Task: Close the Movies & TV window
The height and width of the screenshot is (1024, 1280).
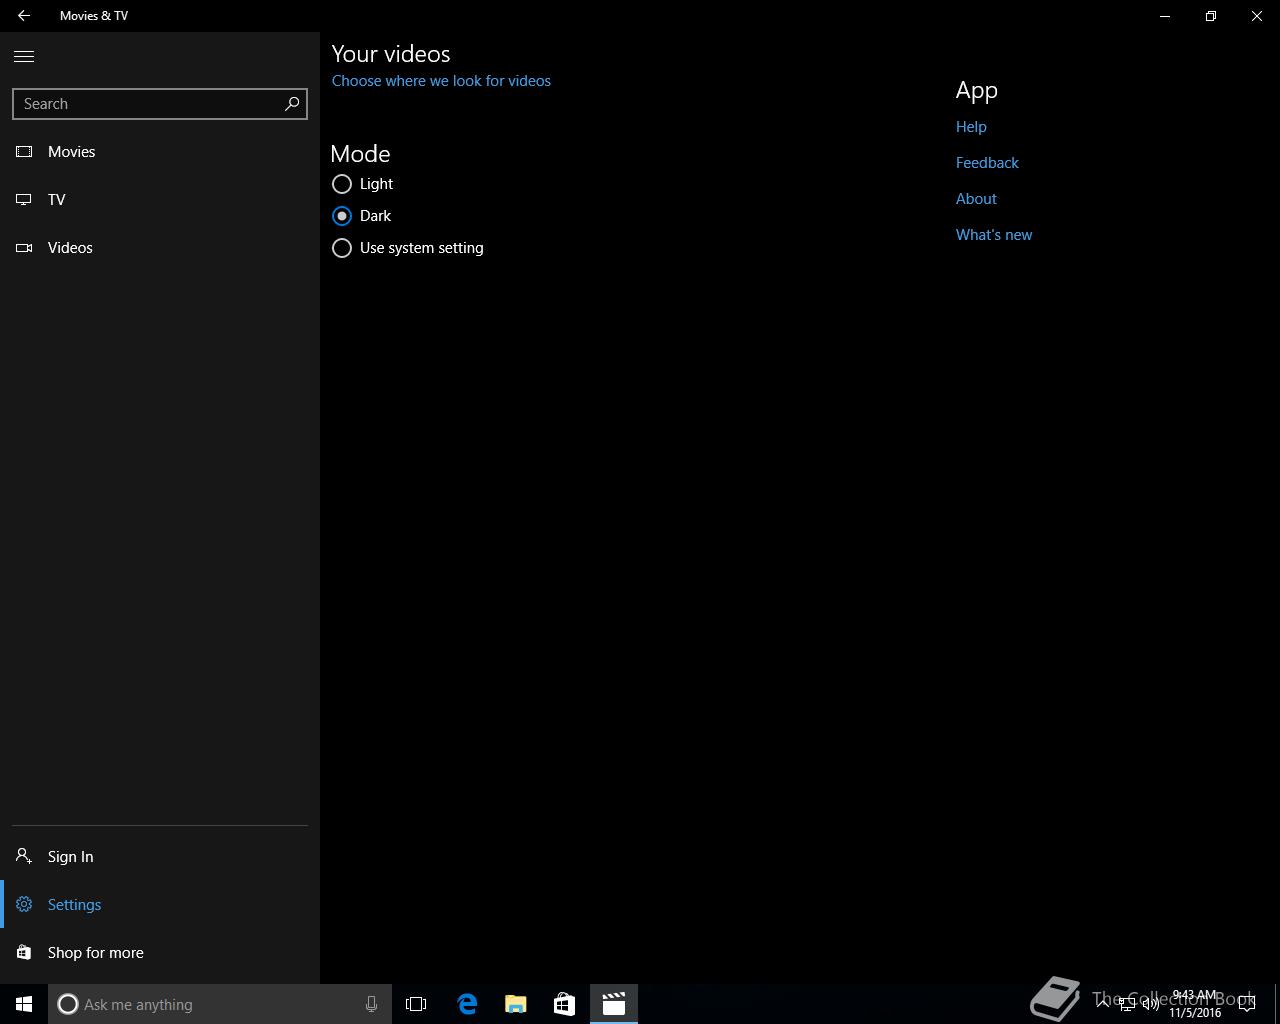Action: 1257,16
